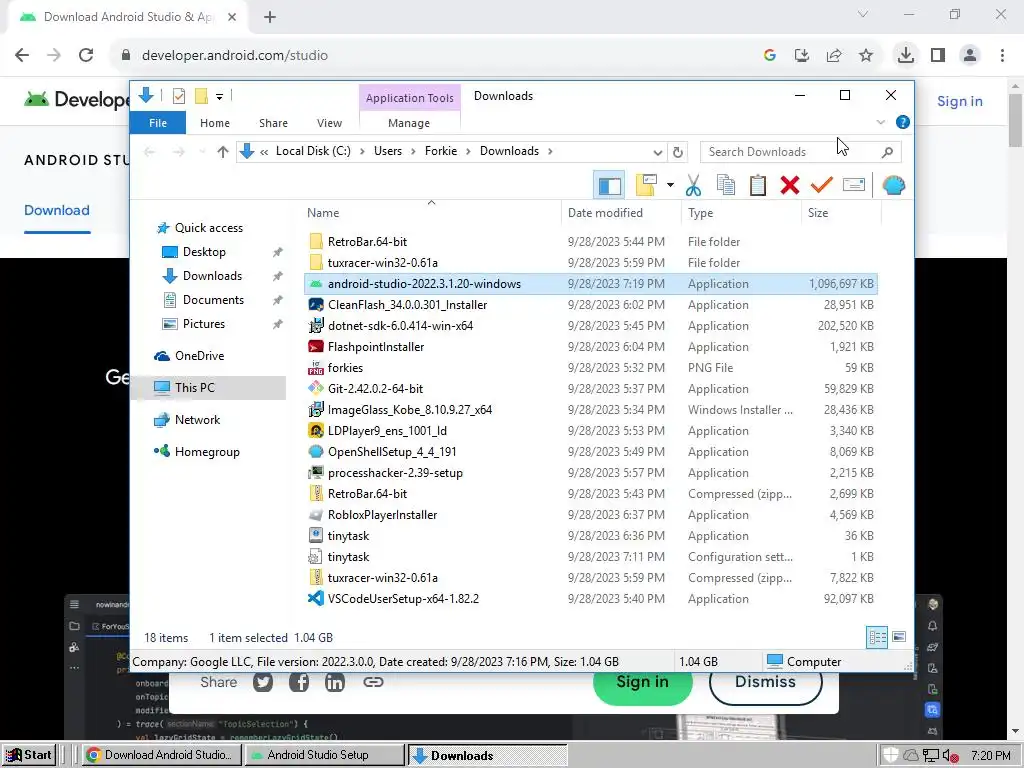Open the chevron after Users in path
1024x768 pixels.
(x=413, y=152)
